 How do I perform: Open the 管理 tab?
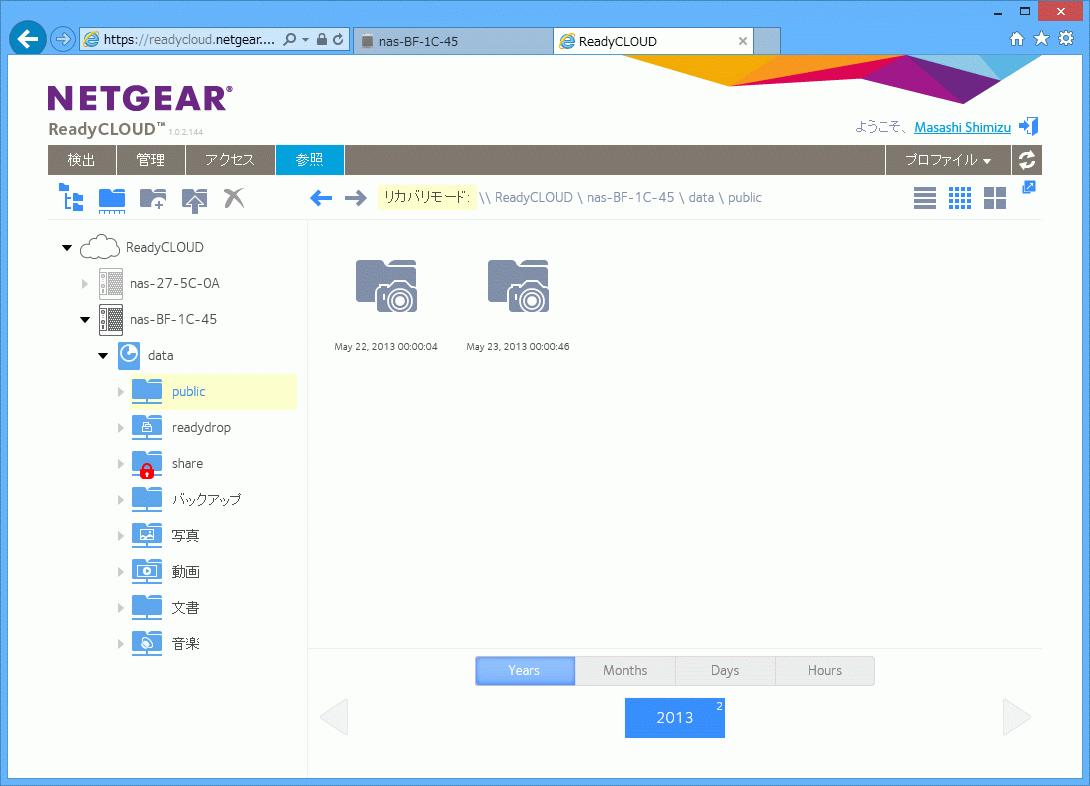[x=151, y=160]
